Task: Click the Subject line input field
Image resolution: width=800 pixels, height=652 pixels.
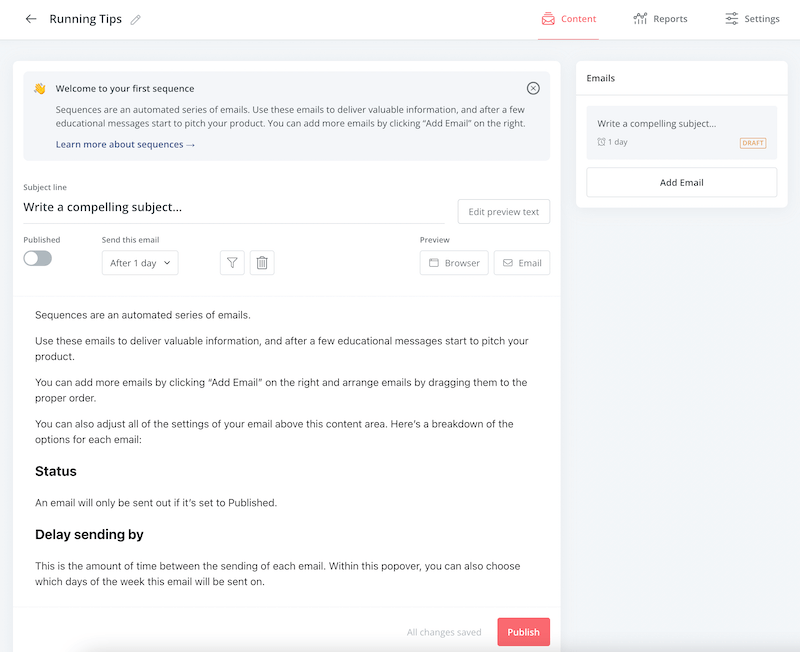Action: 234,208
